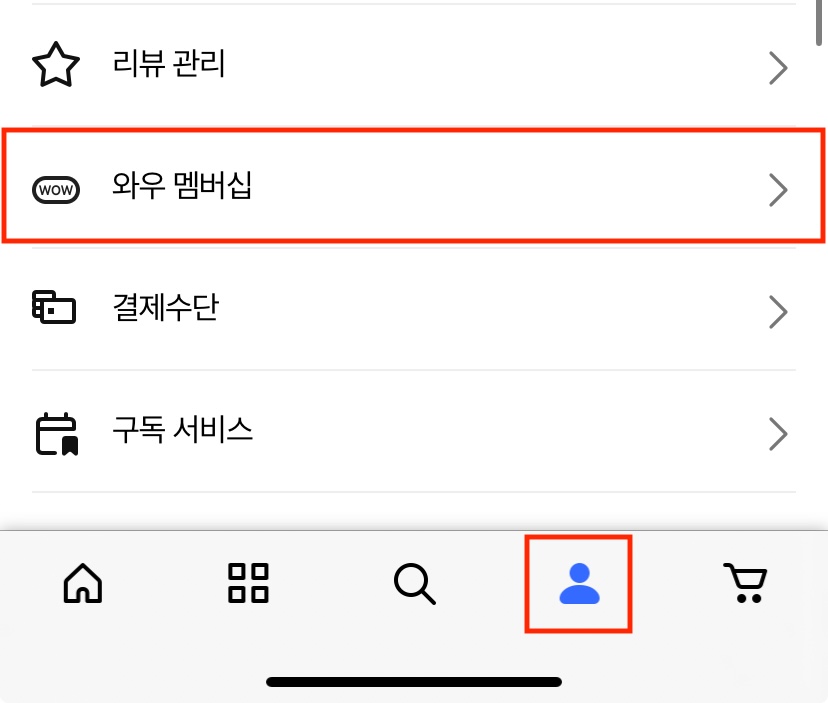Expand the 리뷰 관리 row chevron
The image size is (828, 703).
coord(778,67)
